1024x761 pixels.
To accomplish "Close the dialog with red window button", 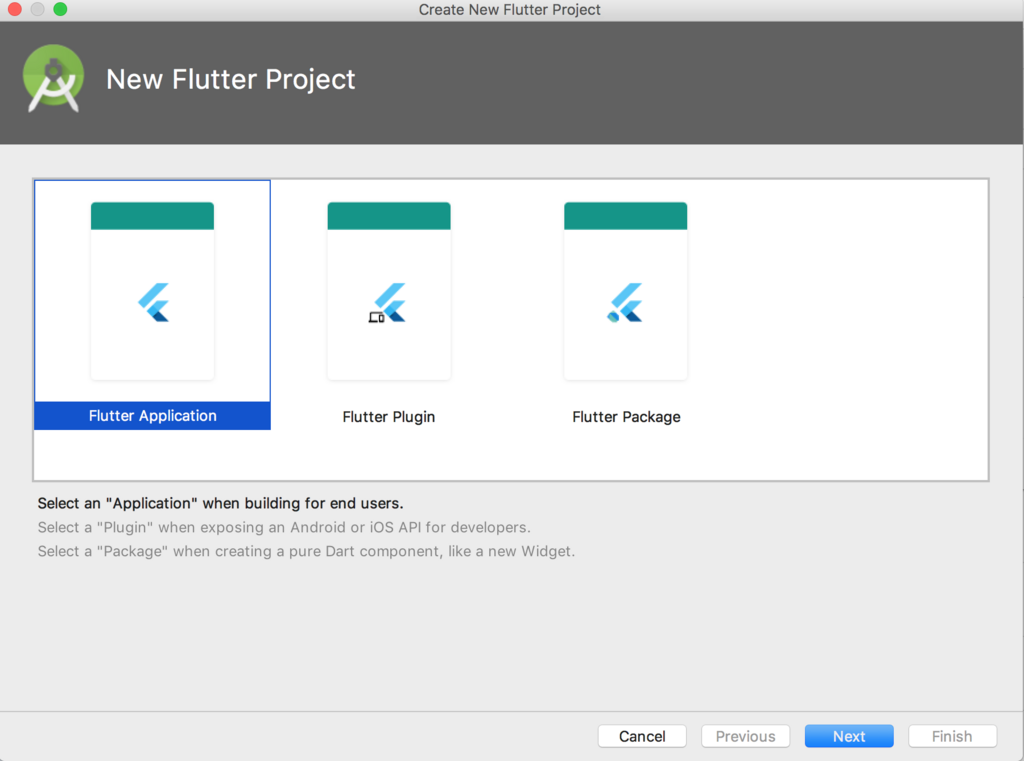I will [14, 9].
